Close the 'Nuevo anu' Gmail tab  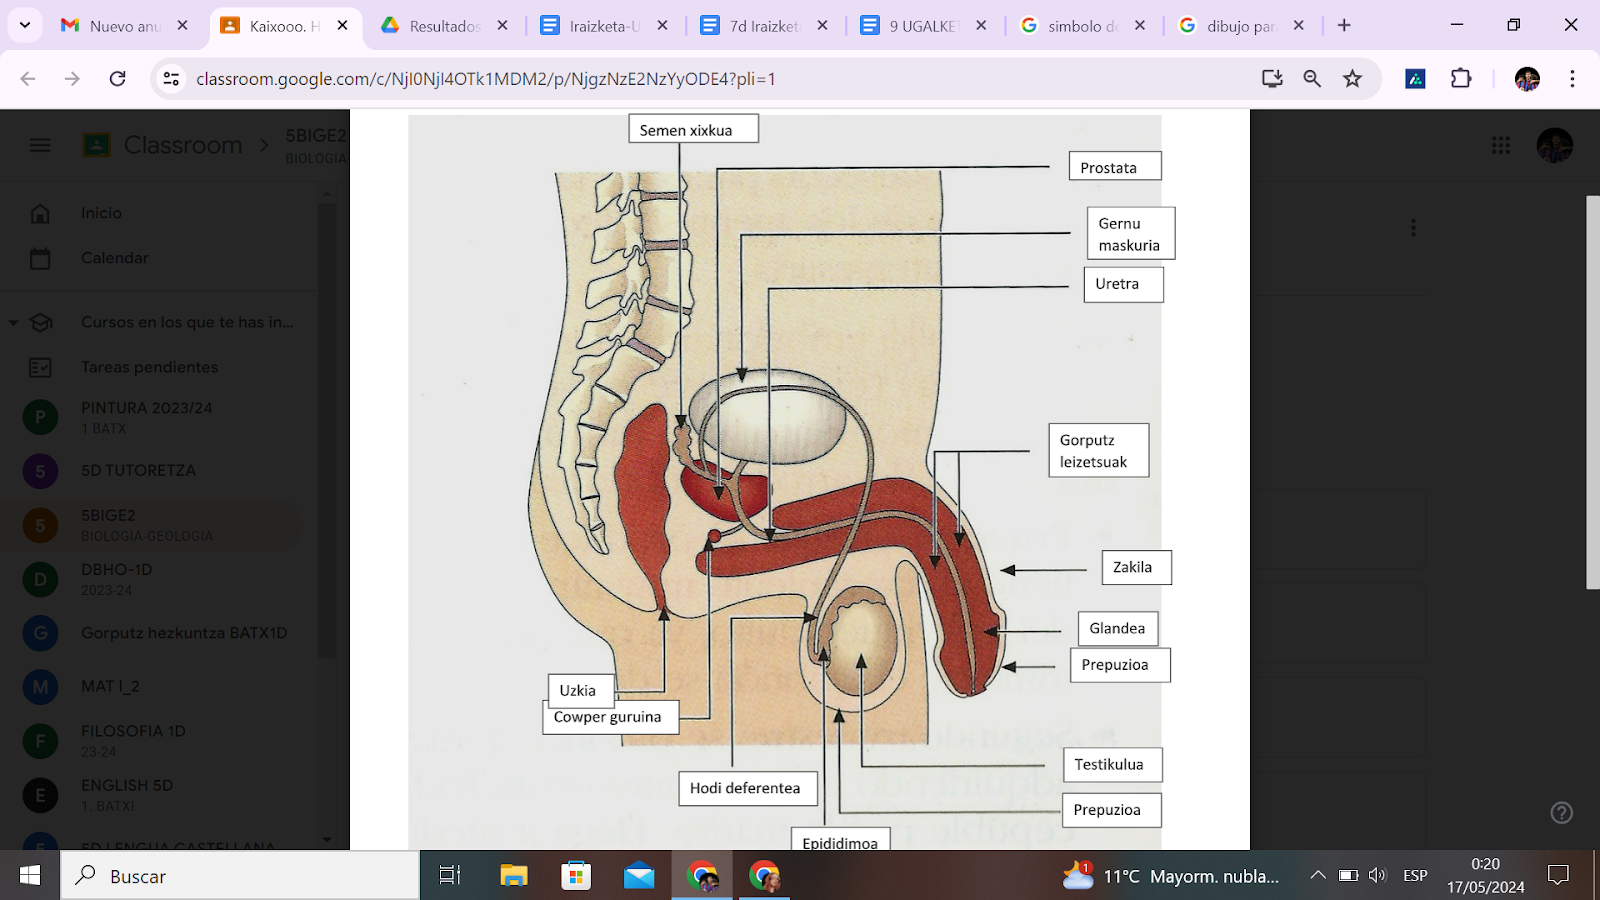pos(182,26)
